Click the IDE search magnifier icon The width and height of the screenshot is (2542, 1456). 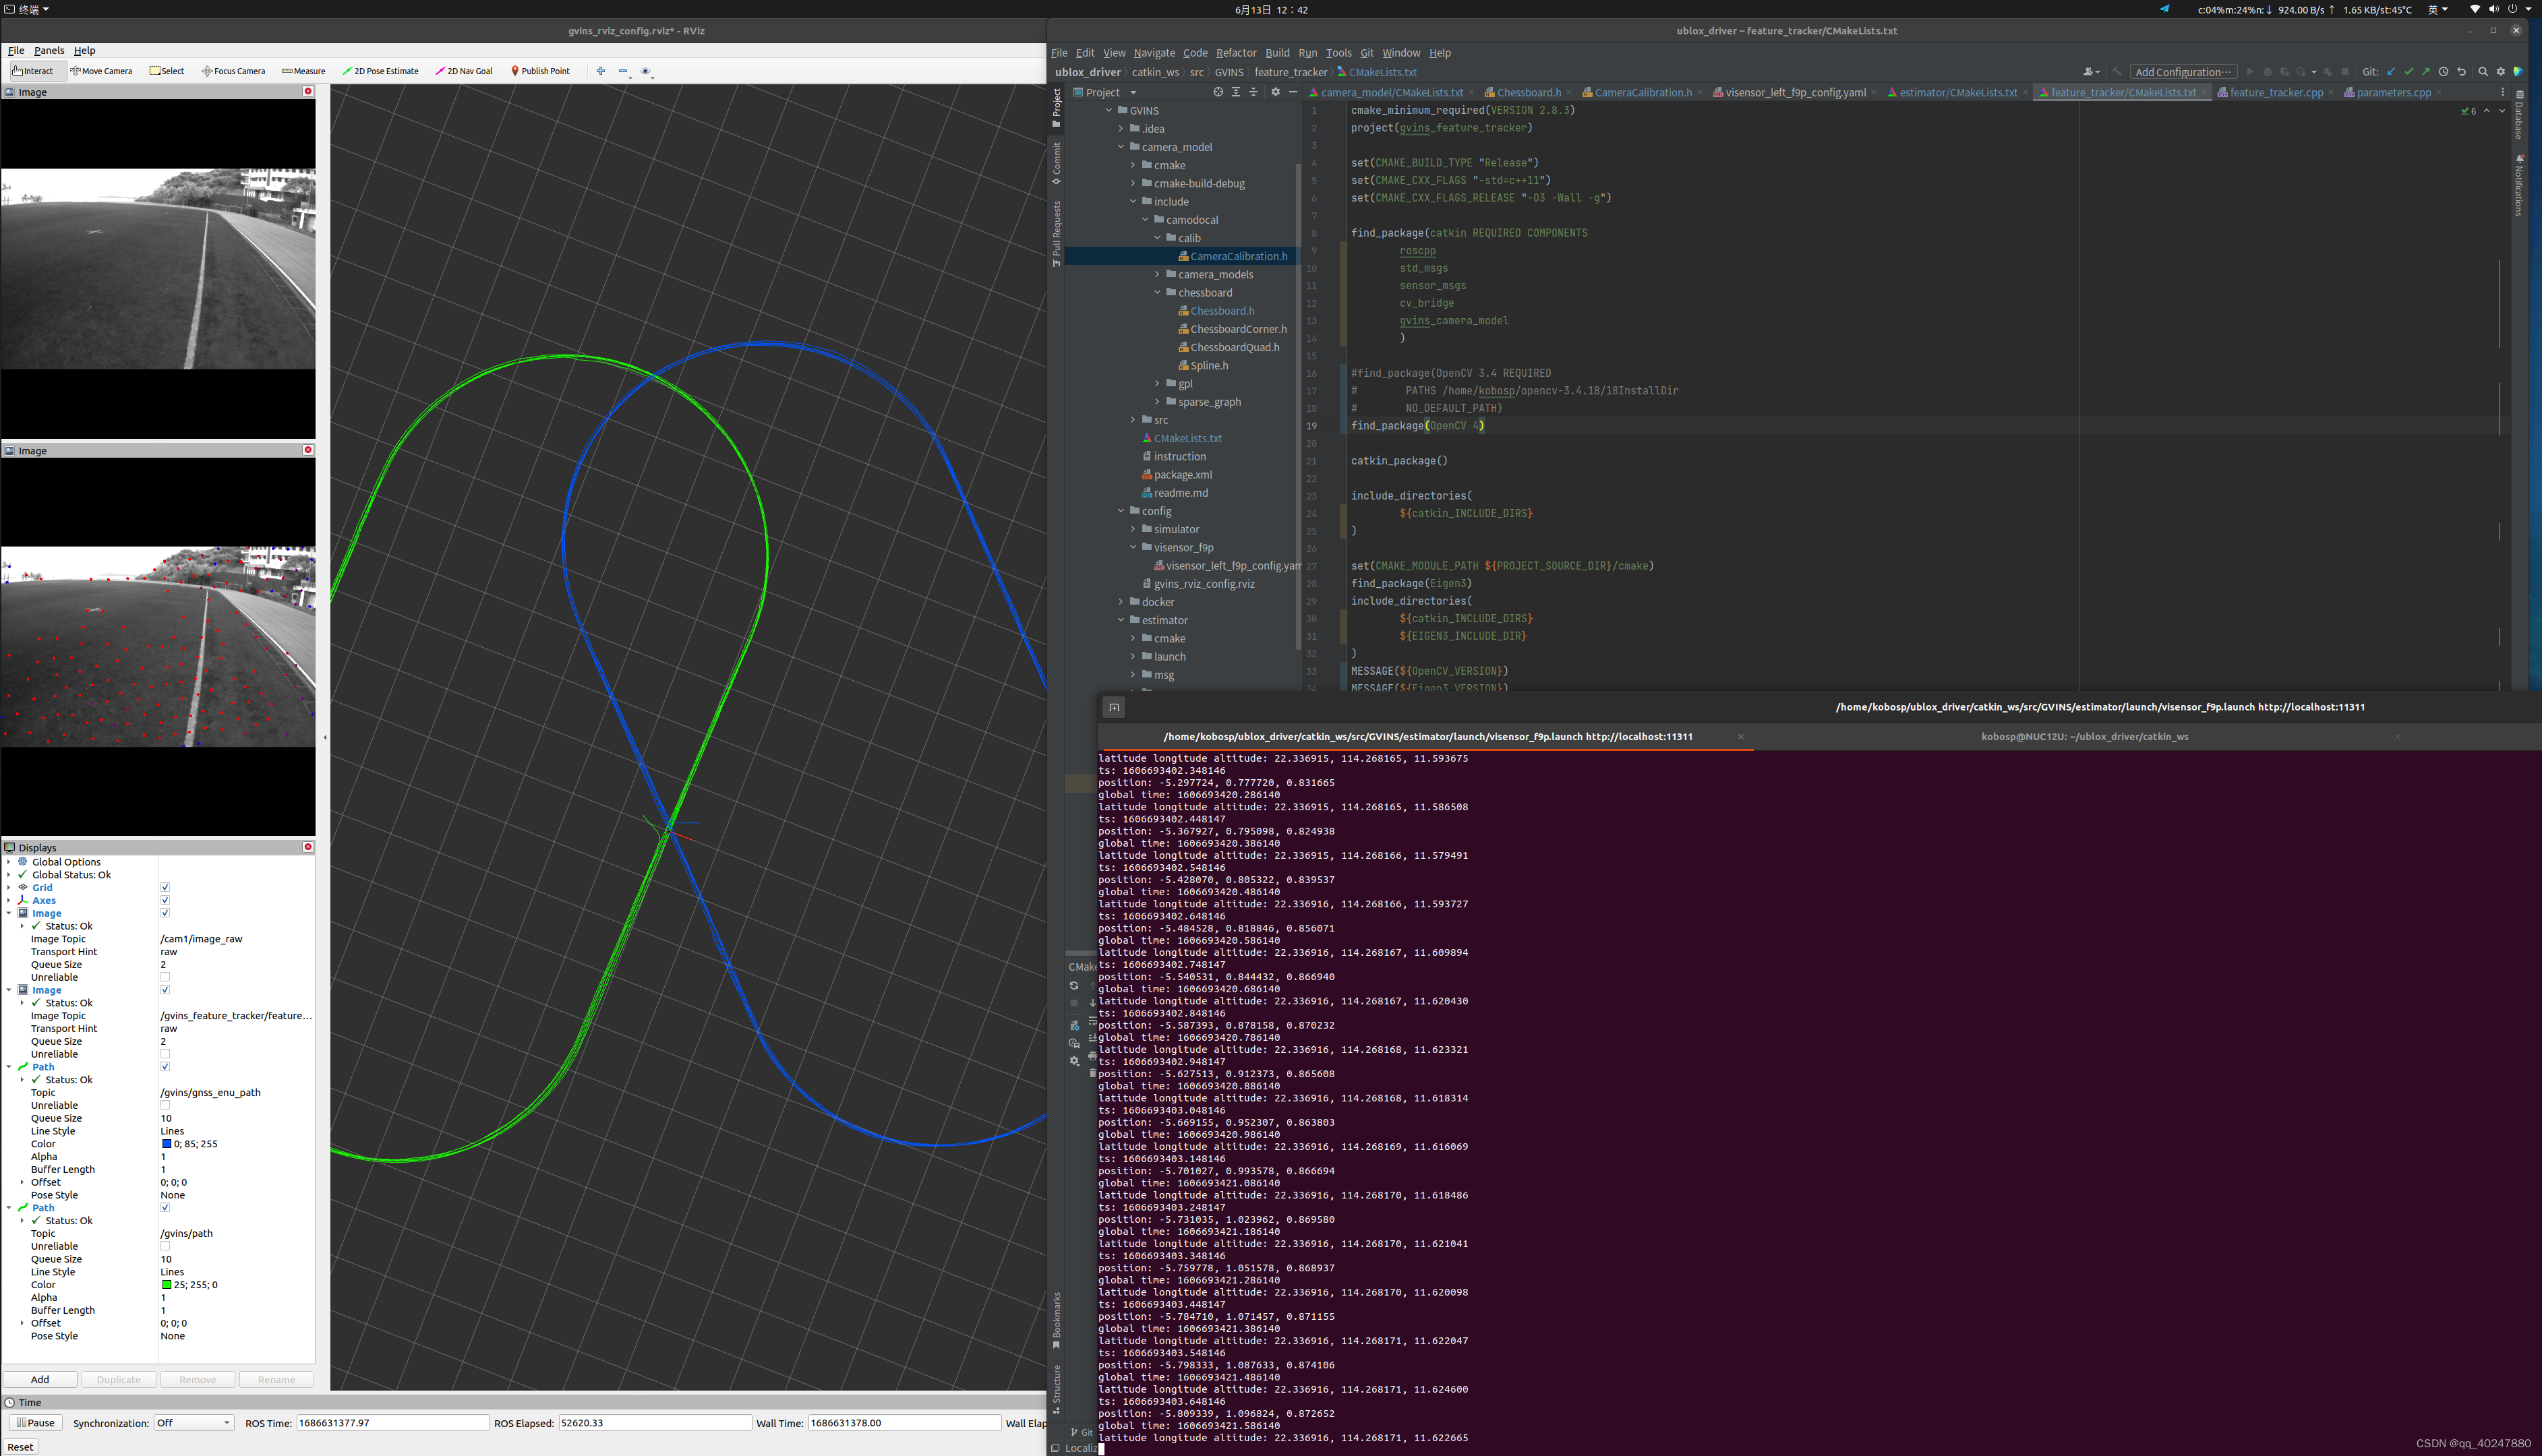click(x=2482, y=72)
